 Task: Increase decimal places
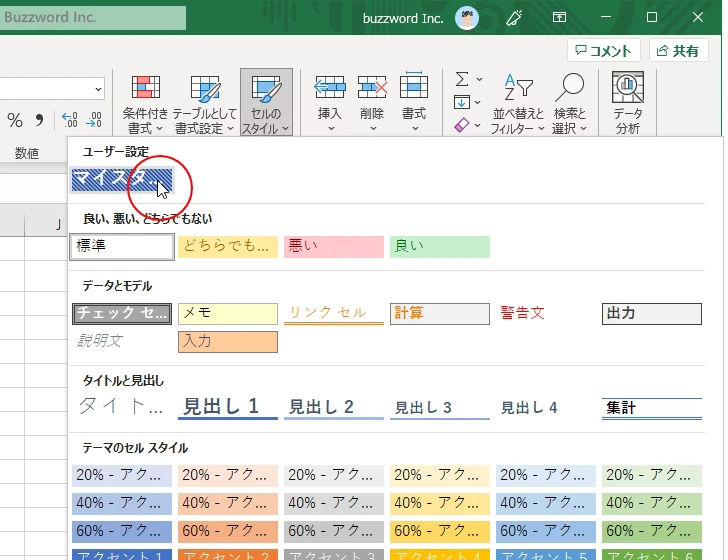70,120
